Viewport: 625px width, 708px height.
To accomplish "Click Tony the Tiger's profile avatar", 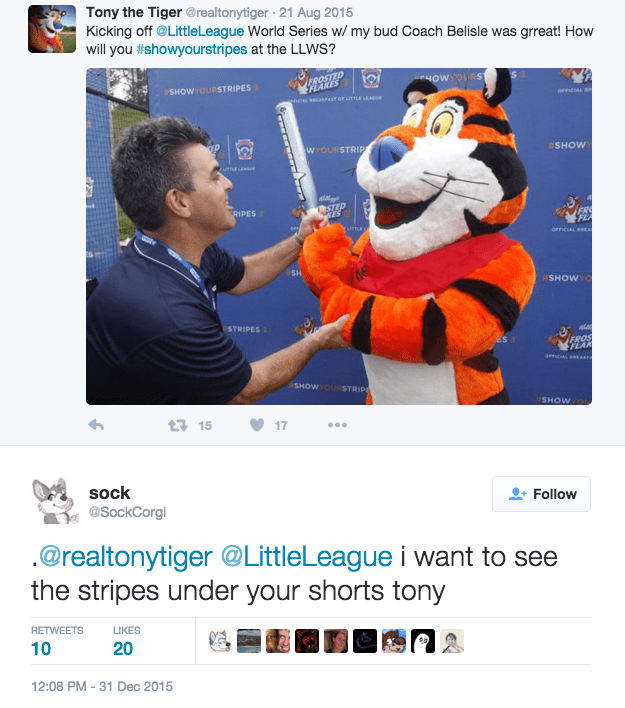I will 52,29.
